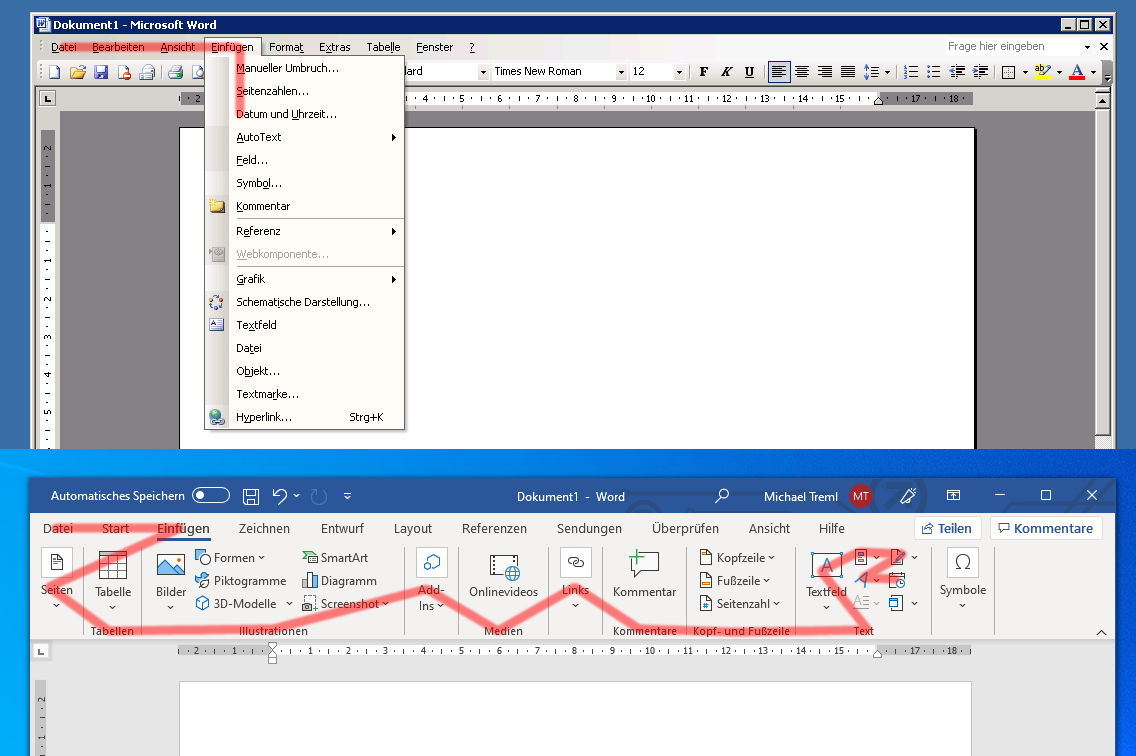Click the Kommentare button at the ribbon's right

(x=1046, y=528)
